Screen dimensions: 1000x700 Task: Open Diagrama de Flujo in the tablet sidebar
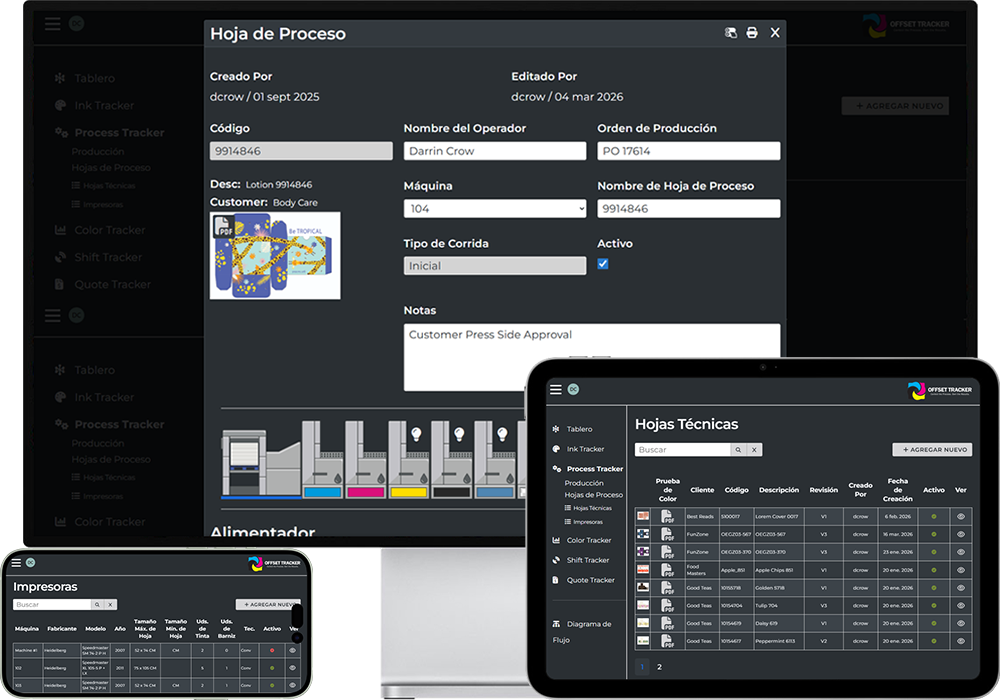click(x=582, y=631)
